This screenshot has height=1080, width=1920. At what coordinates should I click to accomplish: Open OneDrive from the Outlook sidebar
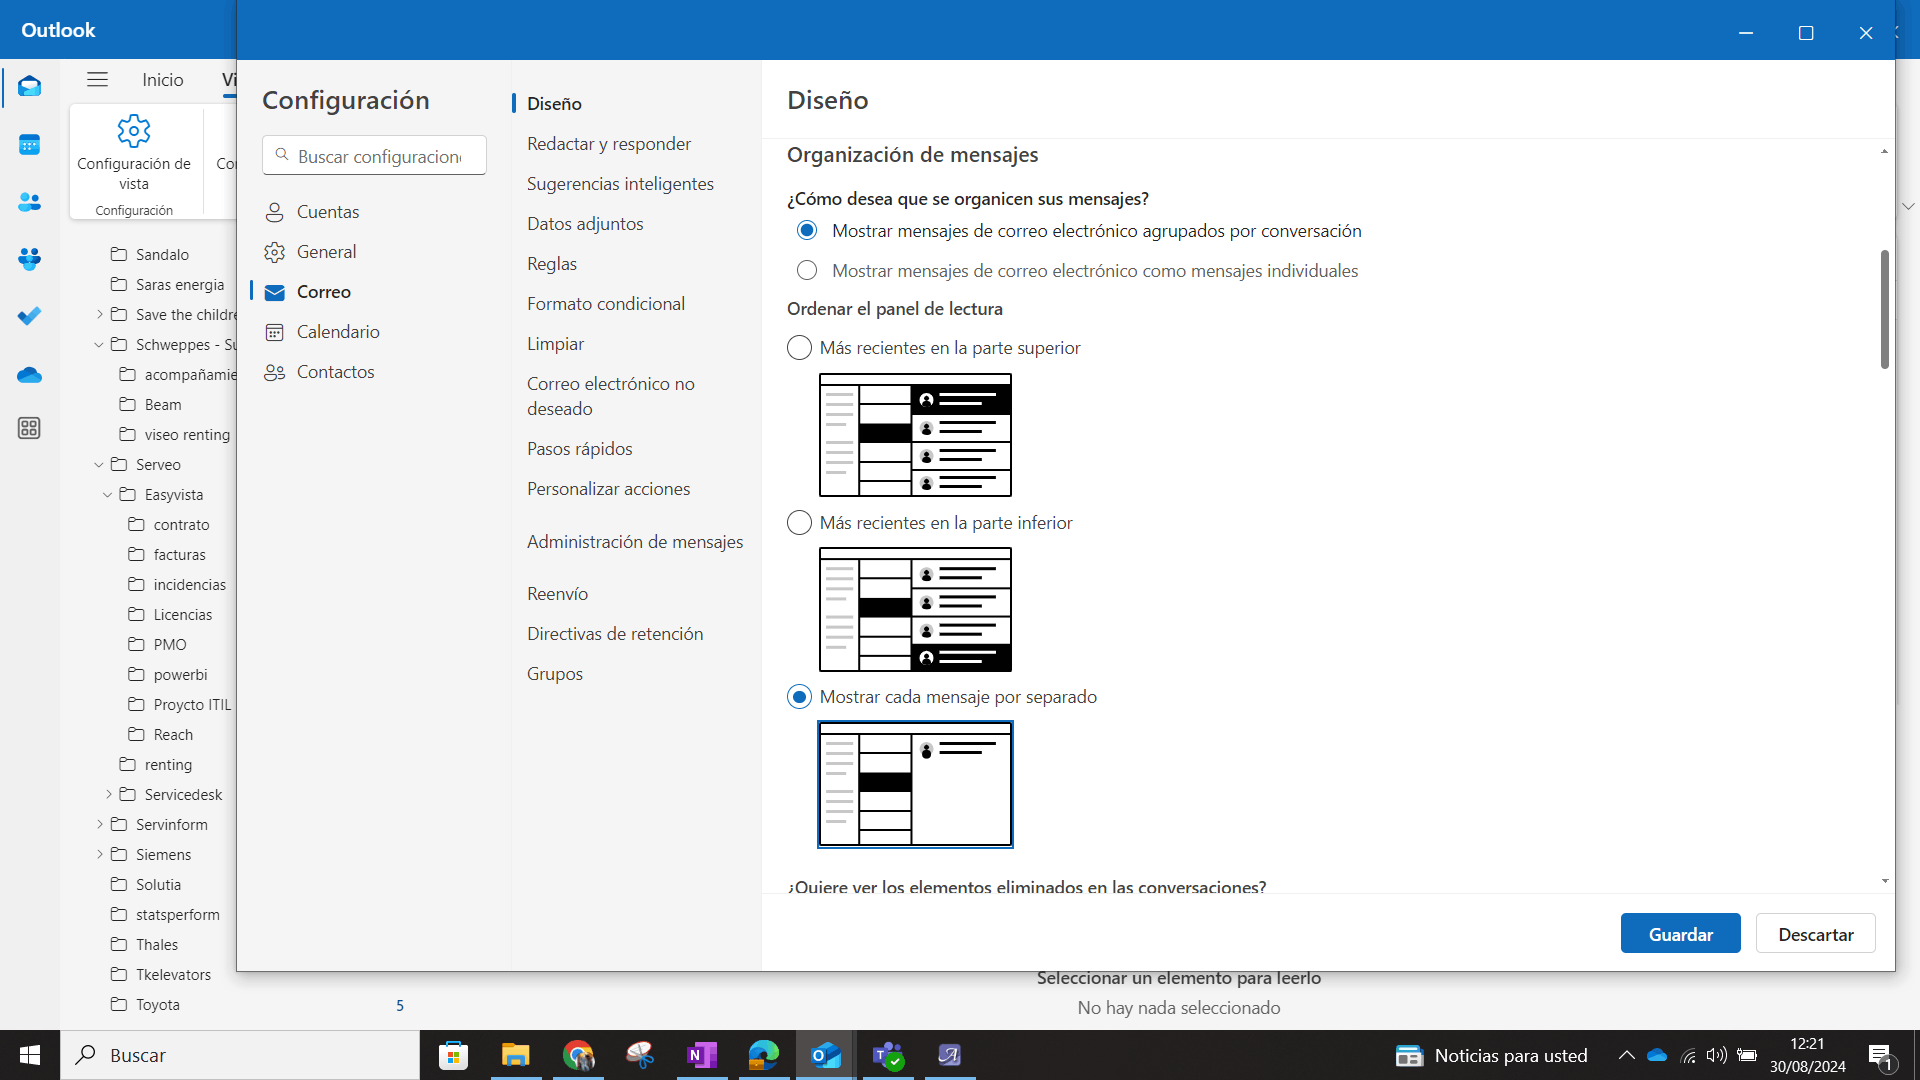(29, 375)
